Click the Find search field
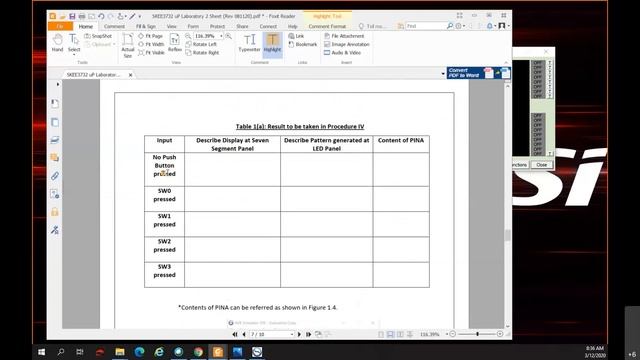The height and width of the screenshot is (360, 640). 425,26
